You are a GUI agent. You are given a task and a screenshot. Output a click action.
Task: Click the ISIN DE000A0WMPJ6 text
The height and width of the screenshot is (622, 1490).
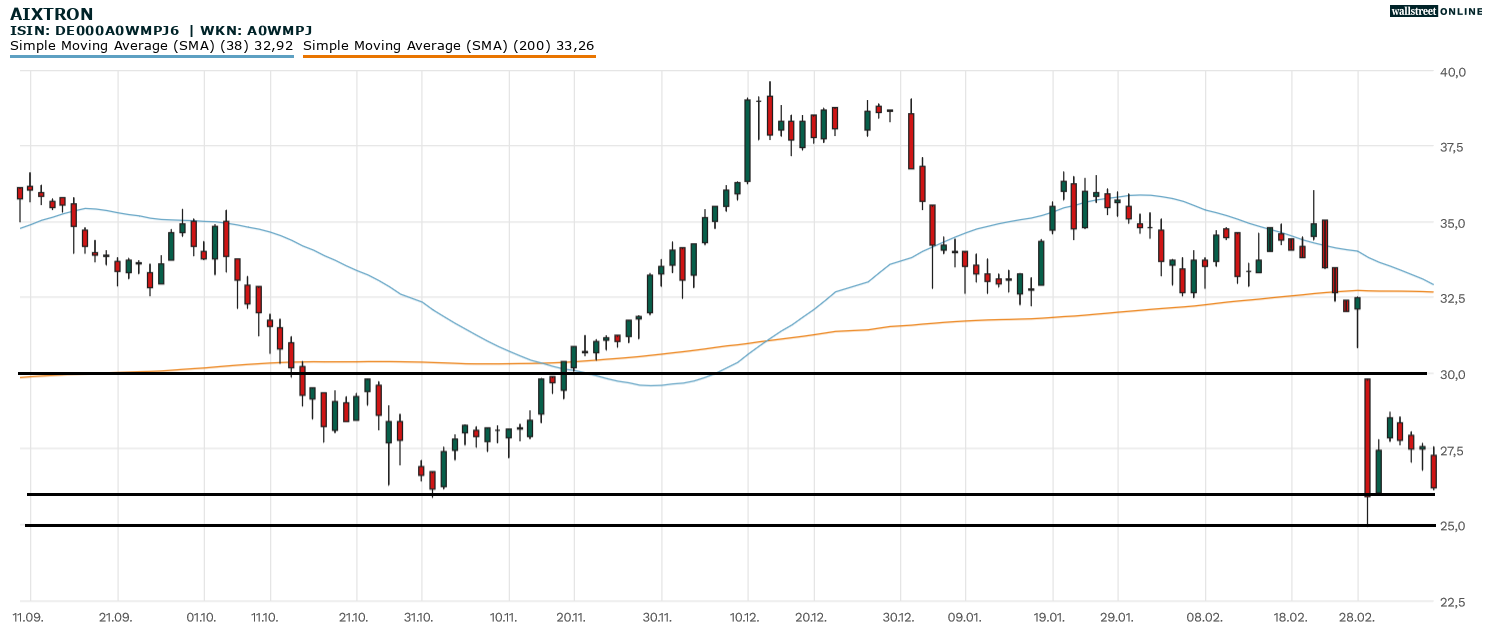[x=94, y=30]
